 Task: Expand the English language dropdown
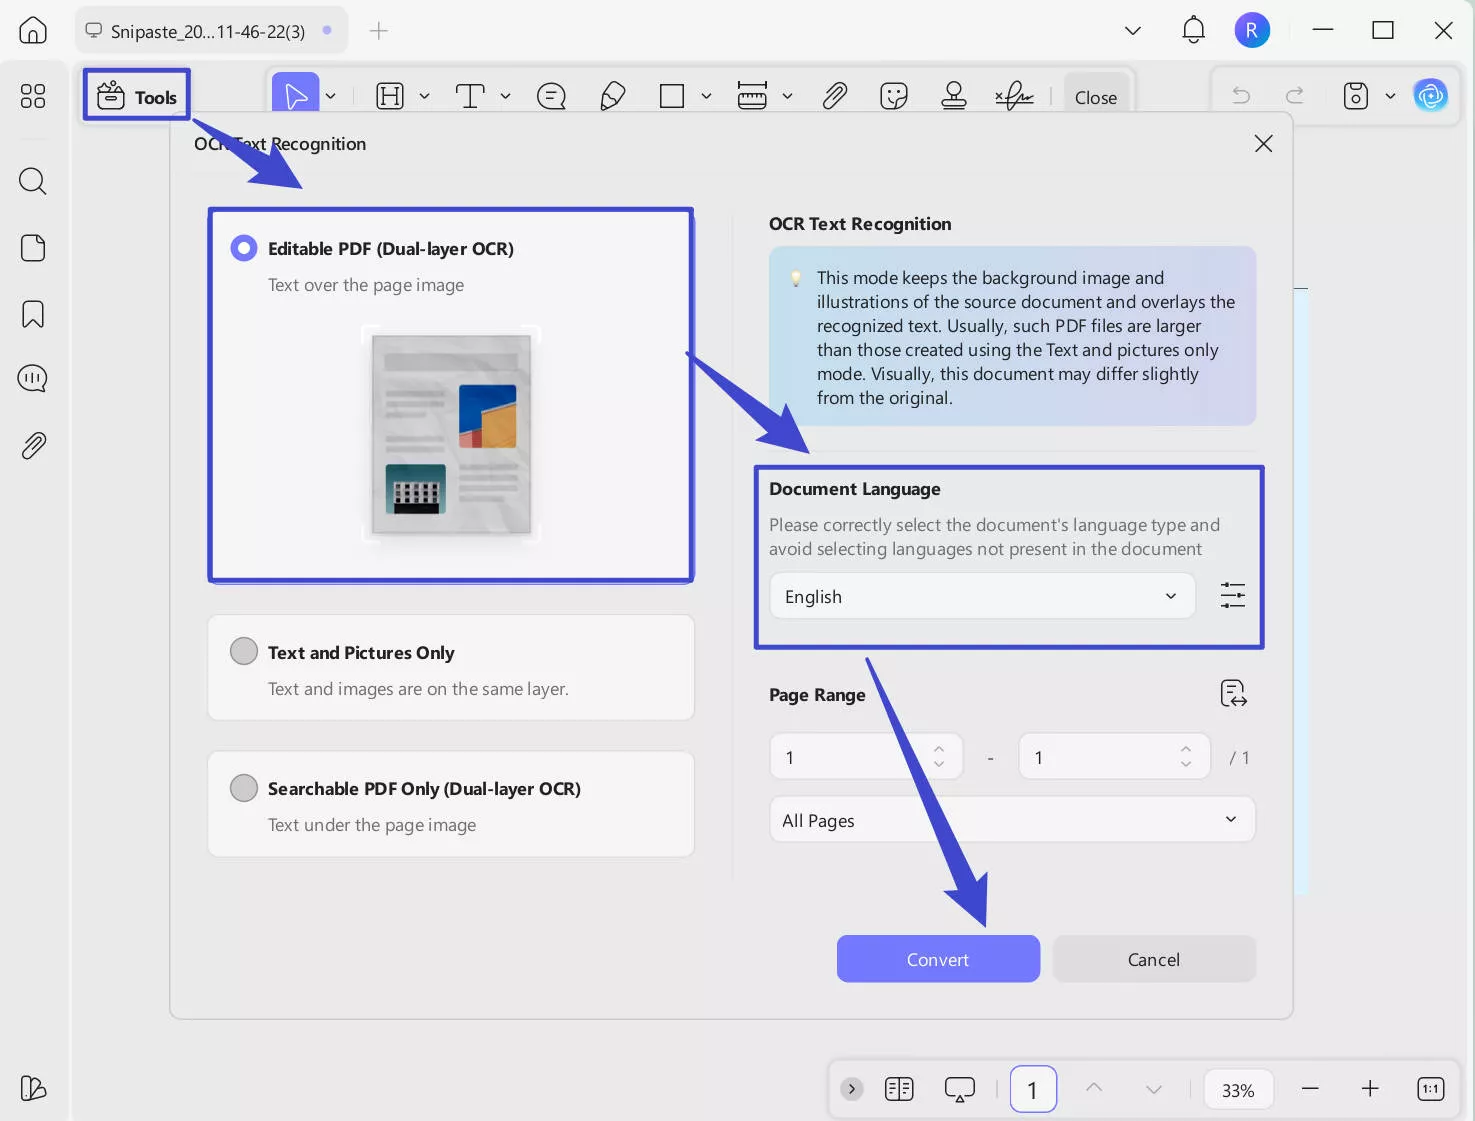[981, 596]
